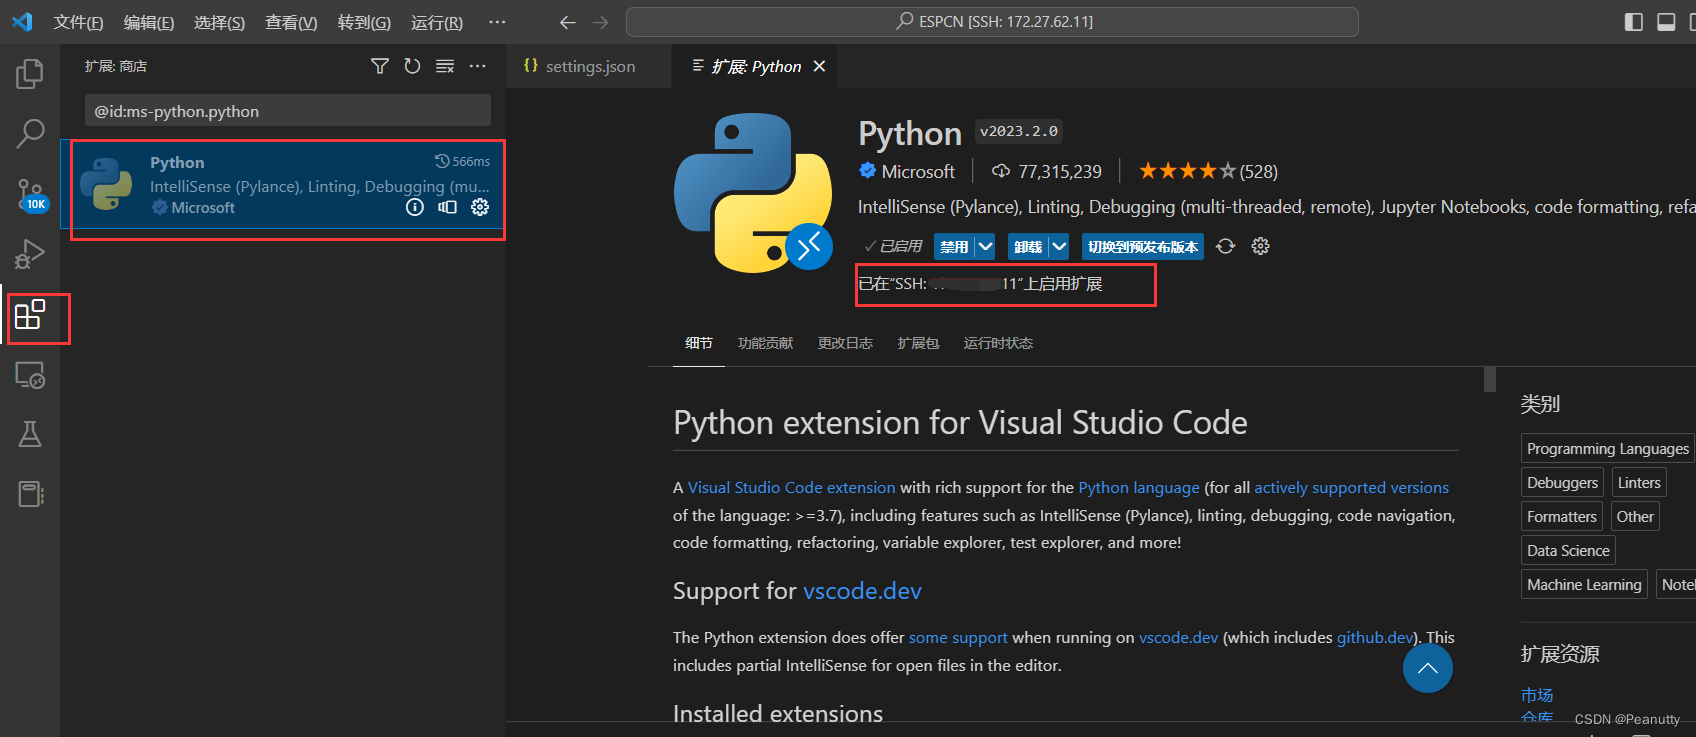Open the Explorer view in activity bar
Viewport: 1696px width, 737px height.
pyautogui.click(x=30, y=73)
